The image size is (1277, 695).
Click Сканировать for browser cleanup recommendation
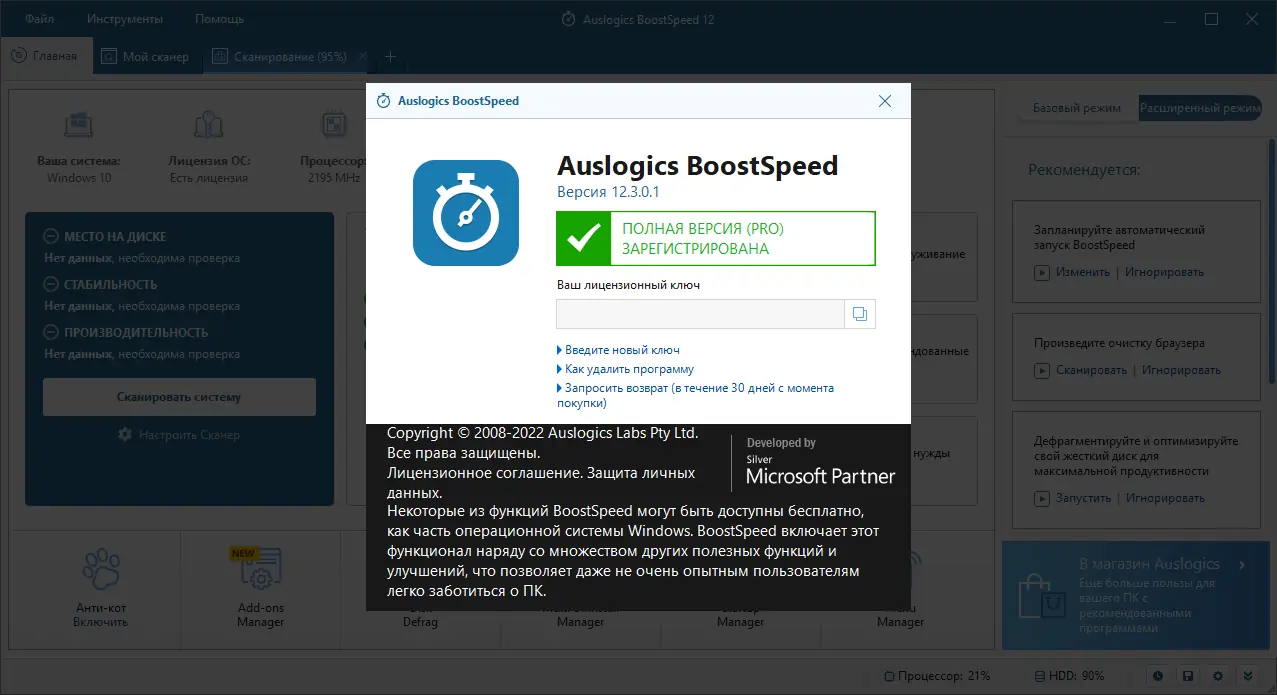click(1092, 370)
